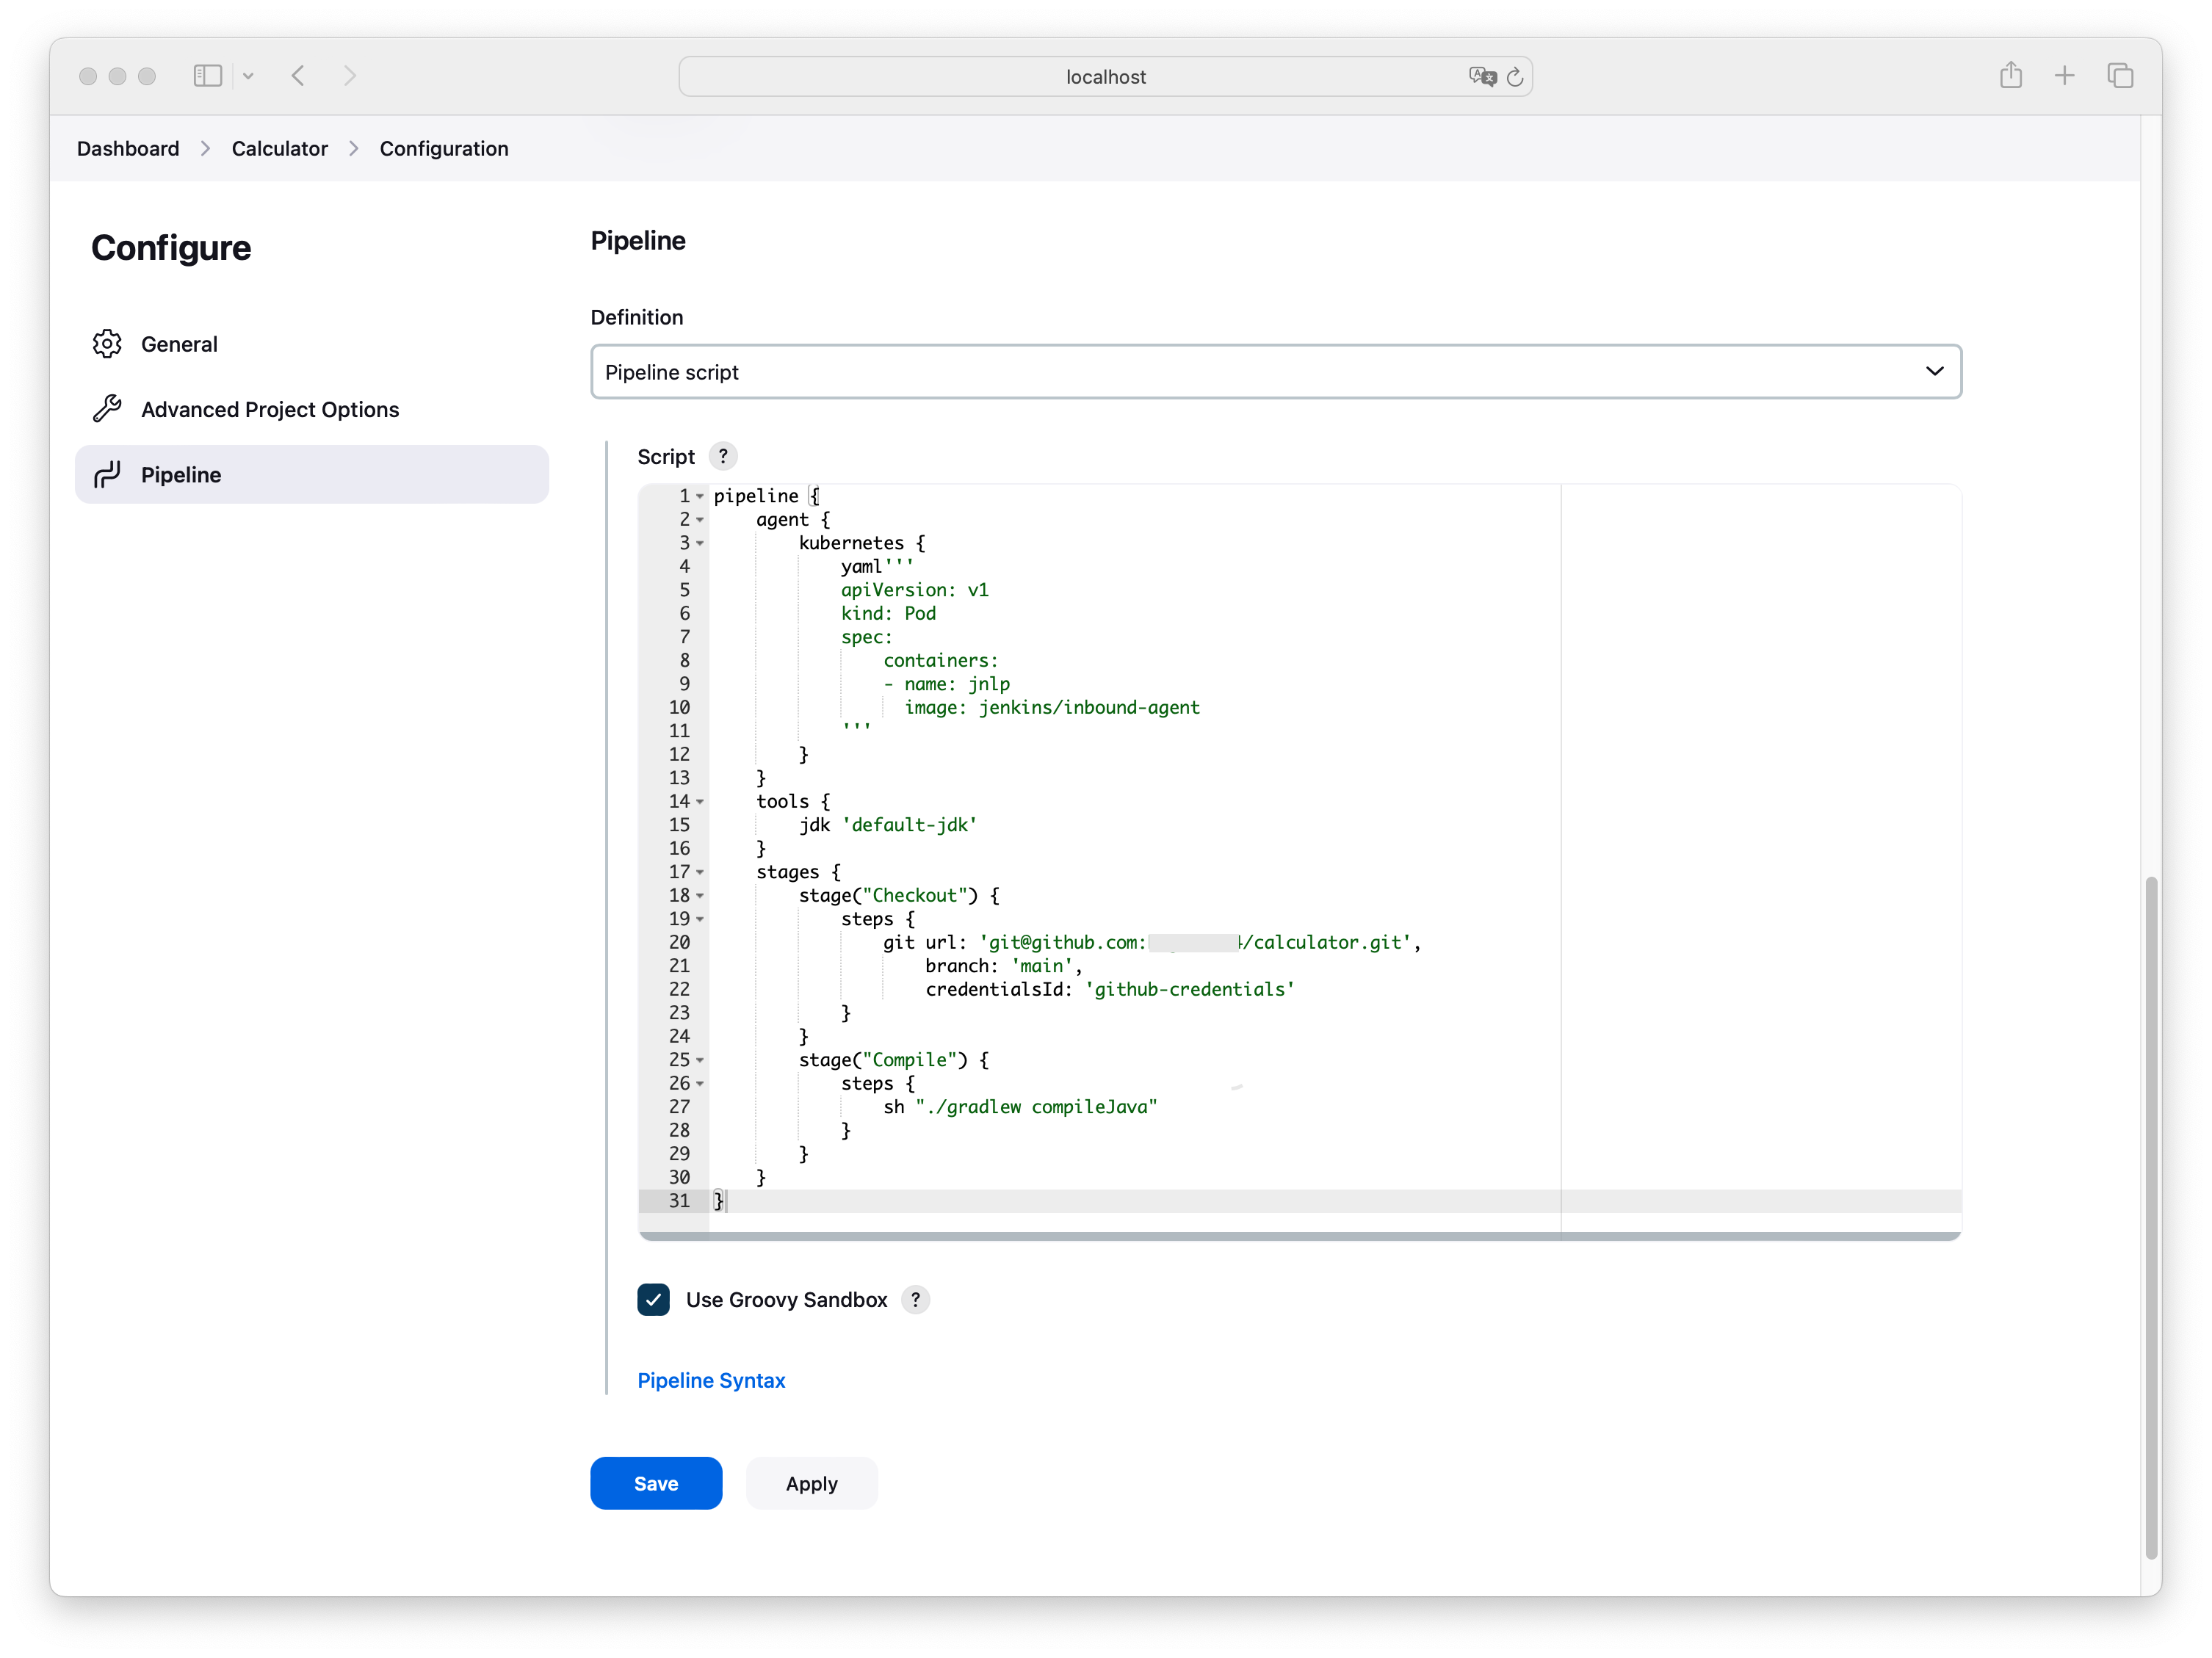Toggle the sidebar icon in Safari
This screenshot has width=2212, height=1658.
[x=207, y=76]
